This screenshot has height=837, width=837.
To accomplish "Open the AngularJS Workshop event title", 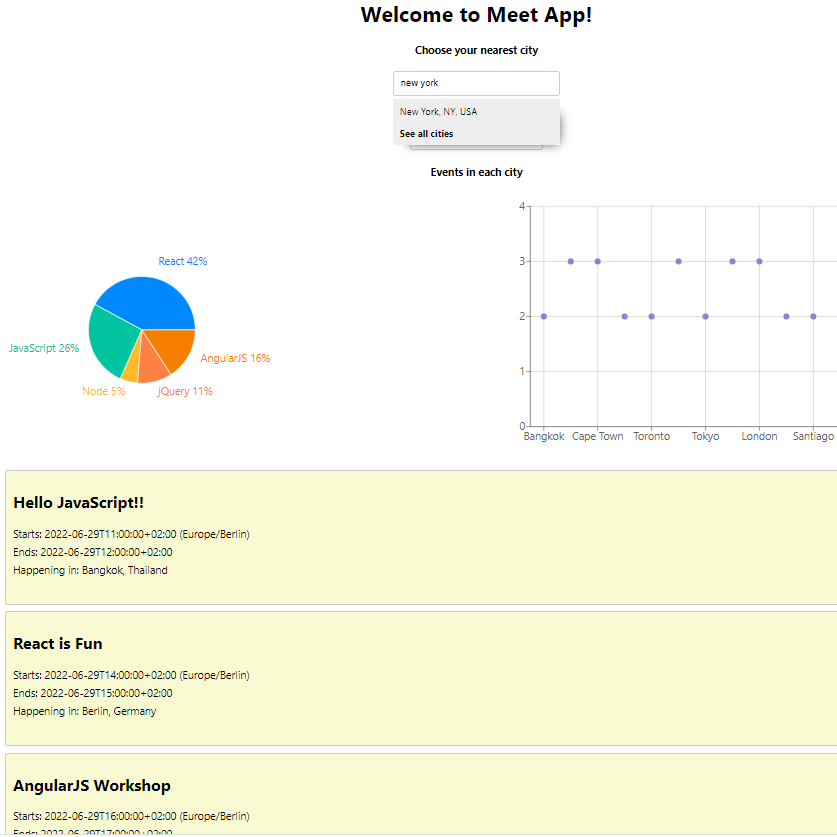I will 92,786.
